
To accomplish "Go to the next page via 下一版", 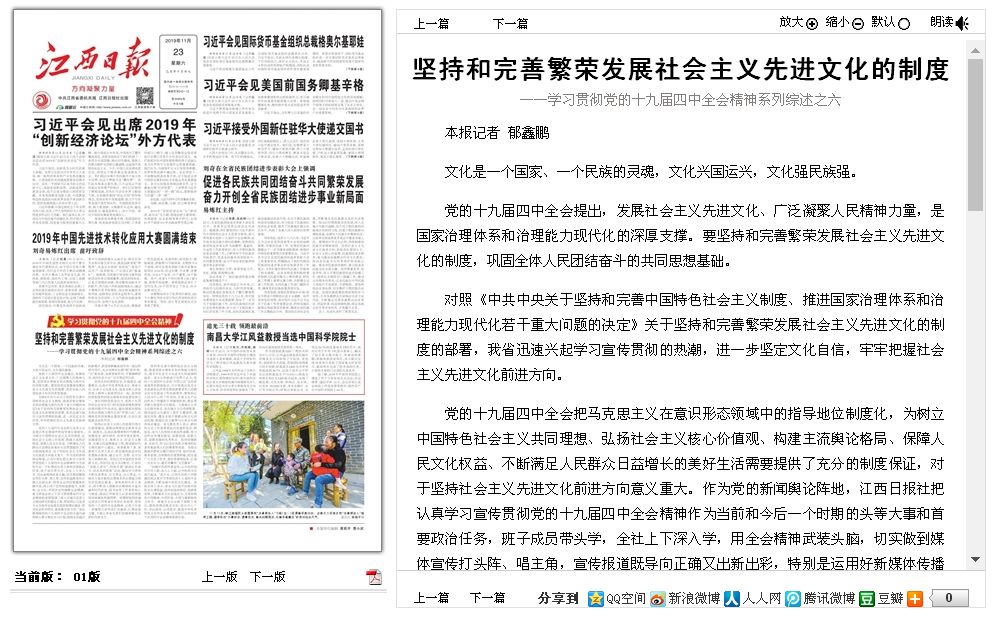I will [268, 577].
